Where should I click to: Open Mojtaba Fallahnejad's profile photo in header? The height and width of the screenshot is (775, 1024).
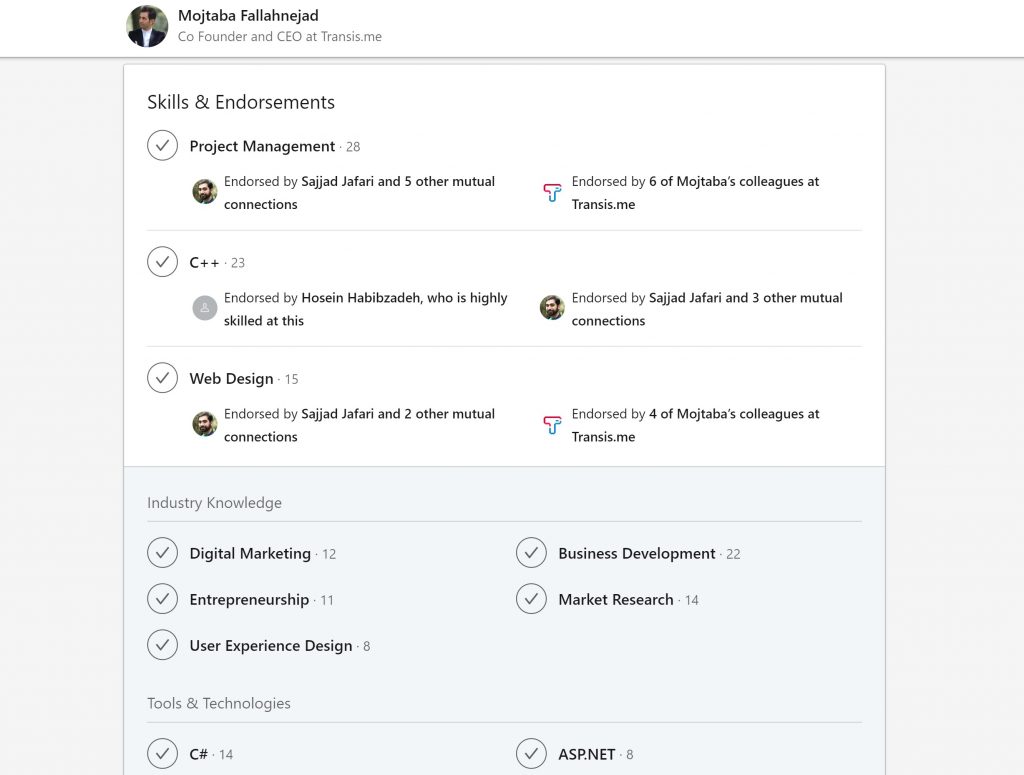(x=147, y=27)
